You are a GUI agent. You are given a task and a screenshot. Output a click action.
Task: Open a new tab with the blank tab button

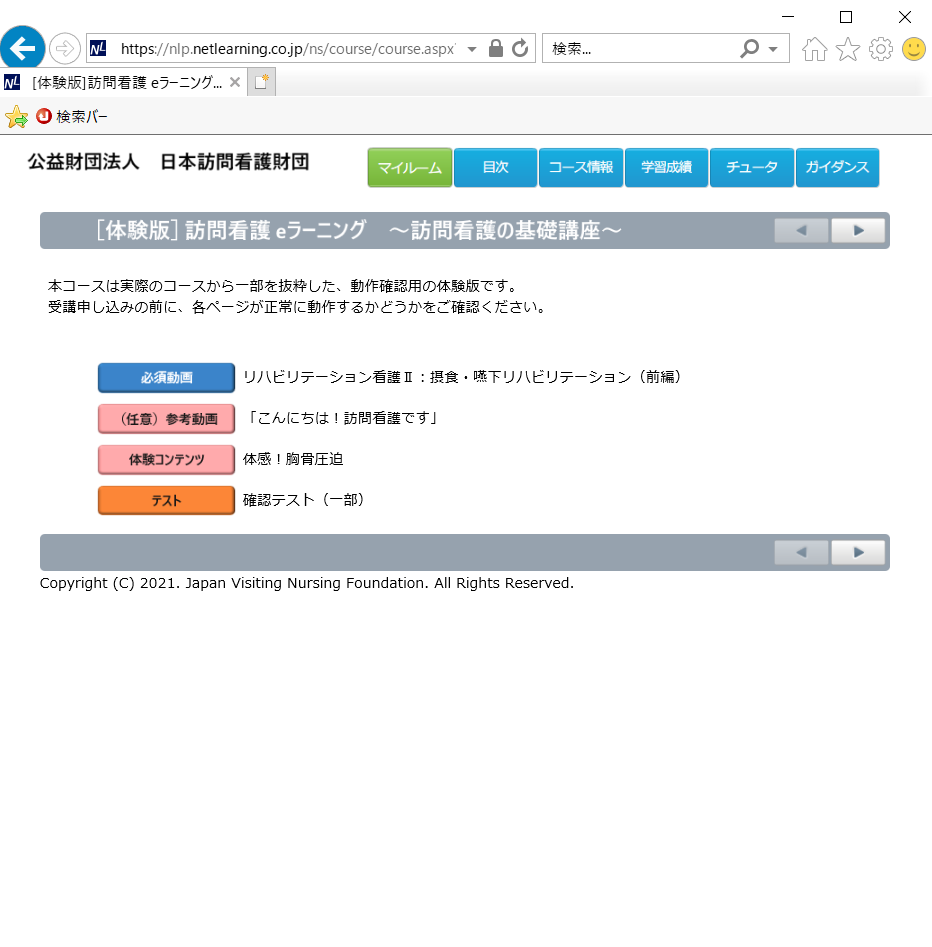pyautogui.click(x=262, y=82)
